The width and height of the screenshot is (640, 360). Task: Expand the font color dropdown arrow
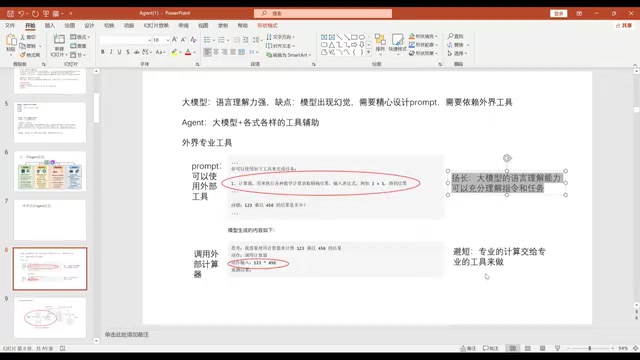point(194,52)
